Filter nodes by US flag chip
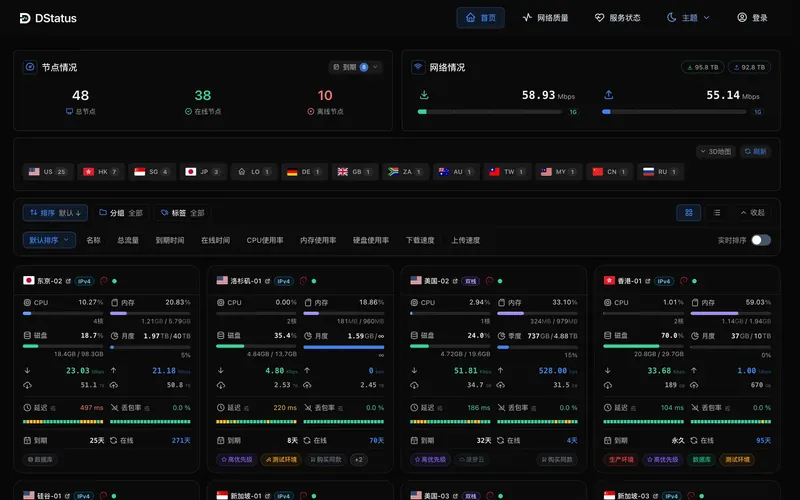800x500 pixels. pyautogui.click(x=48, y=172)
